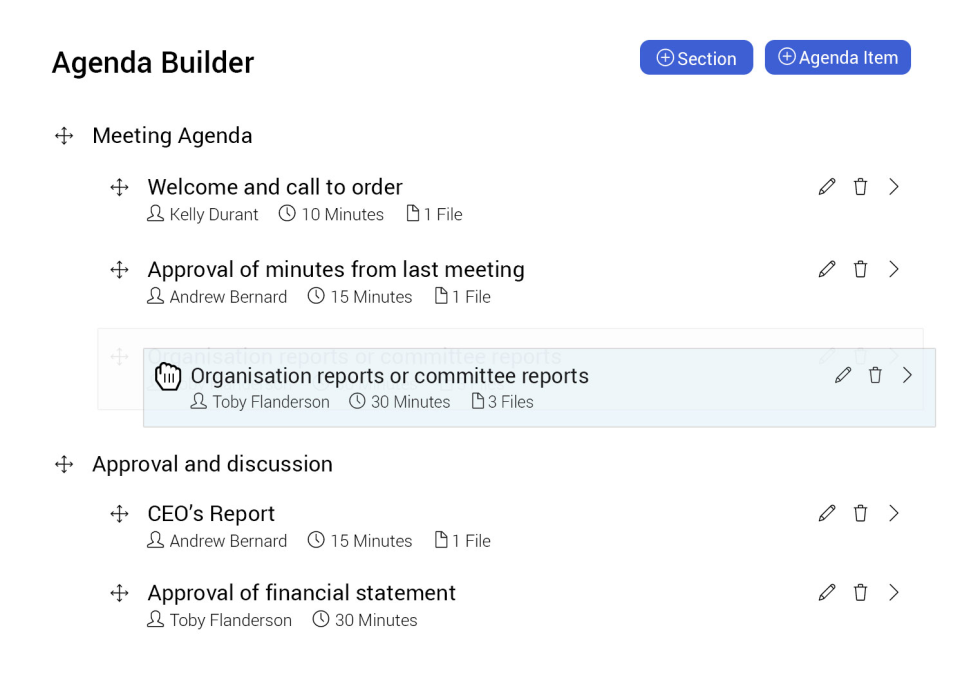Open details for Approval of financial statement
960x684 pixels.
[x=894, y=593]
